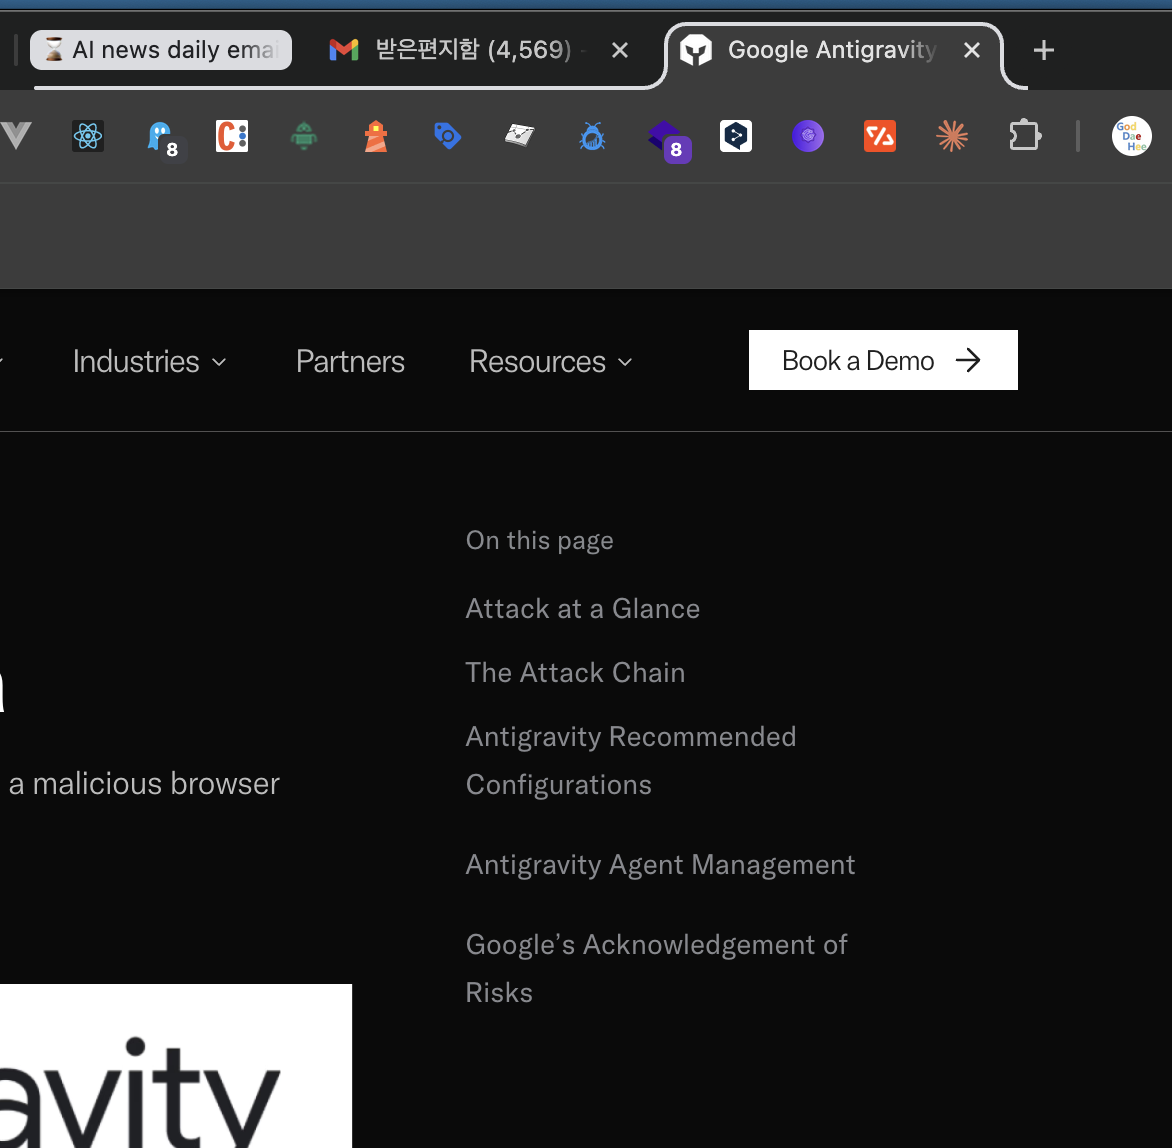This screenshot has width=1172, height=1148.
Task: Click the blue tag extension icon
Action: (x=448, y=136)
